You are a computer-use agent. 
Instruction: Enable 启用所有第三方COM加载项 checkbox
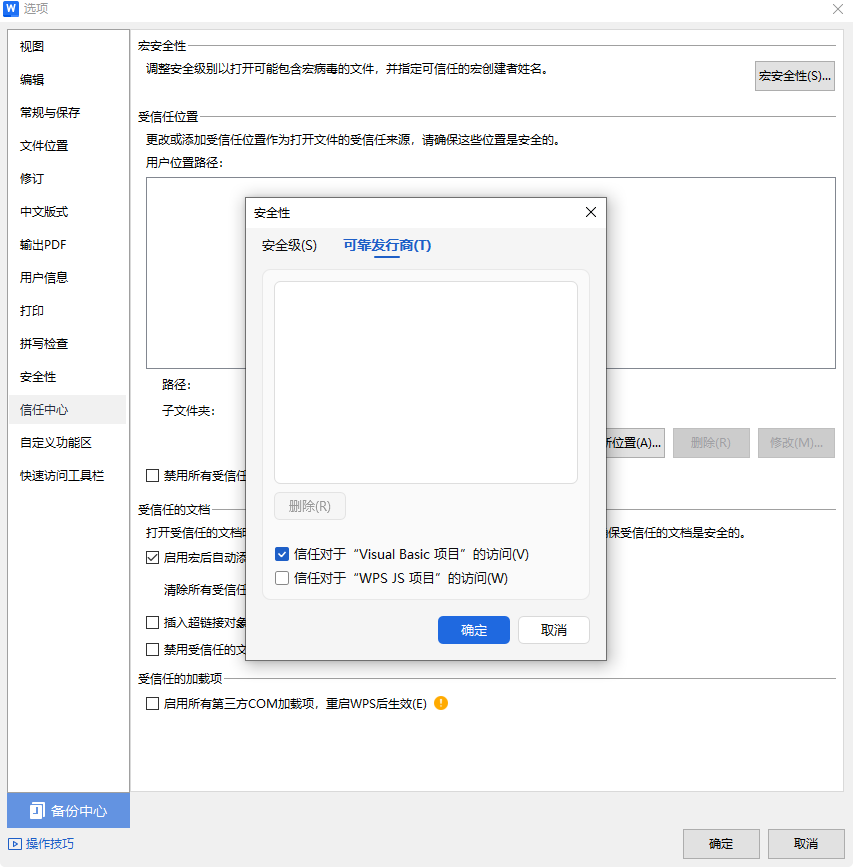[153, 703]
